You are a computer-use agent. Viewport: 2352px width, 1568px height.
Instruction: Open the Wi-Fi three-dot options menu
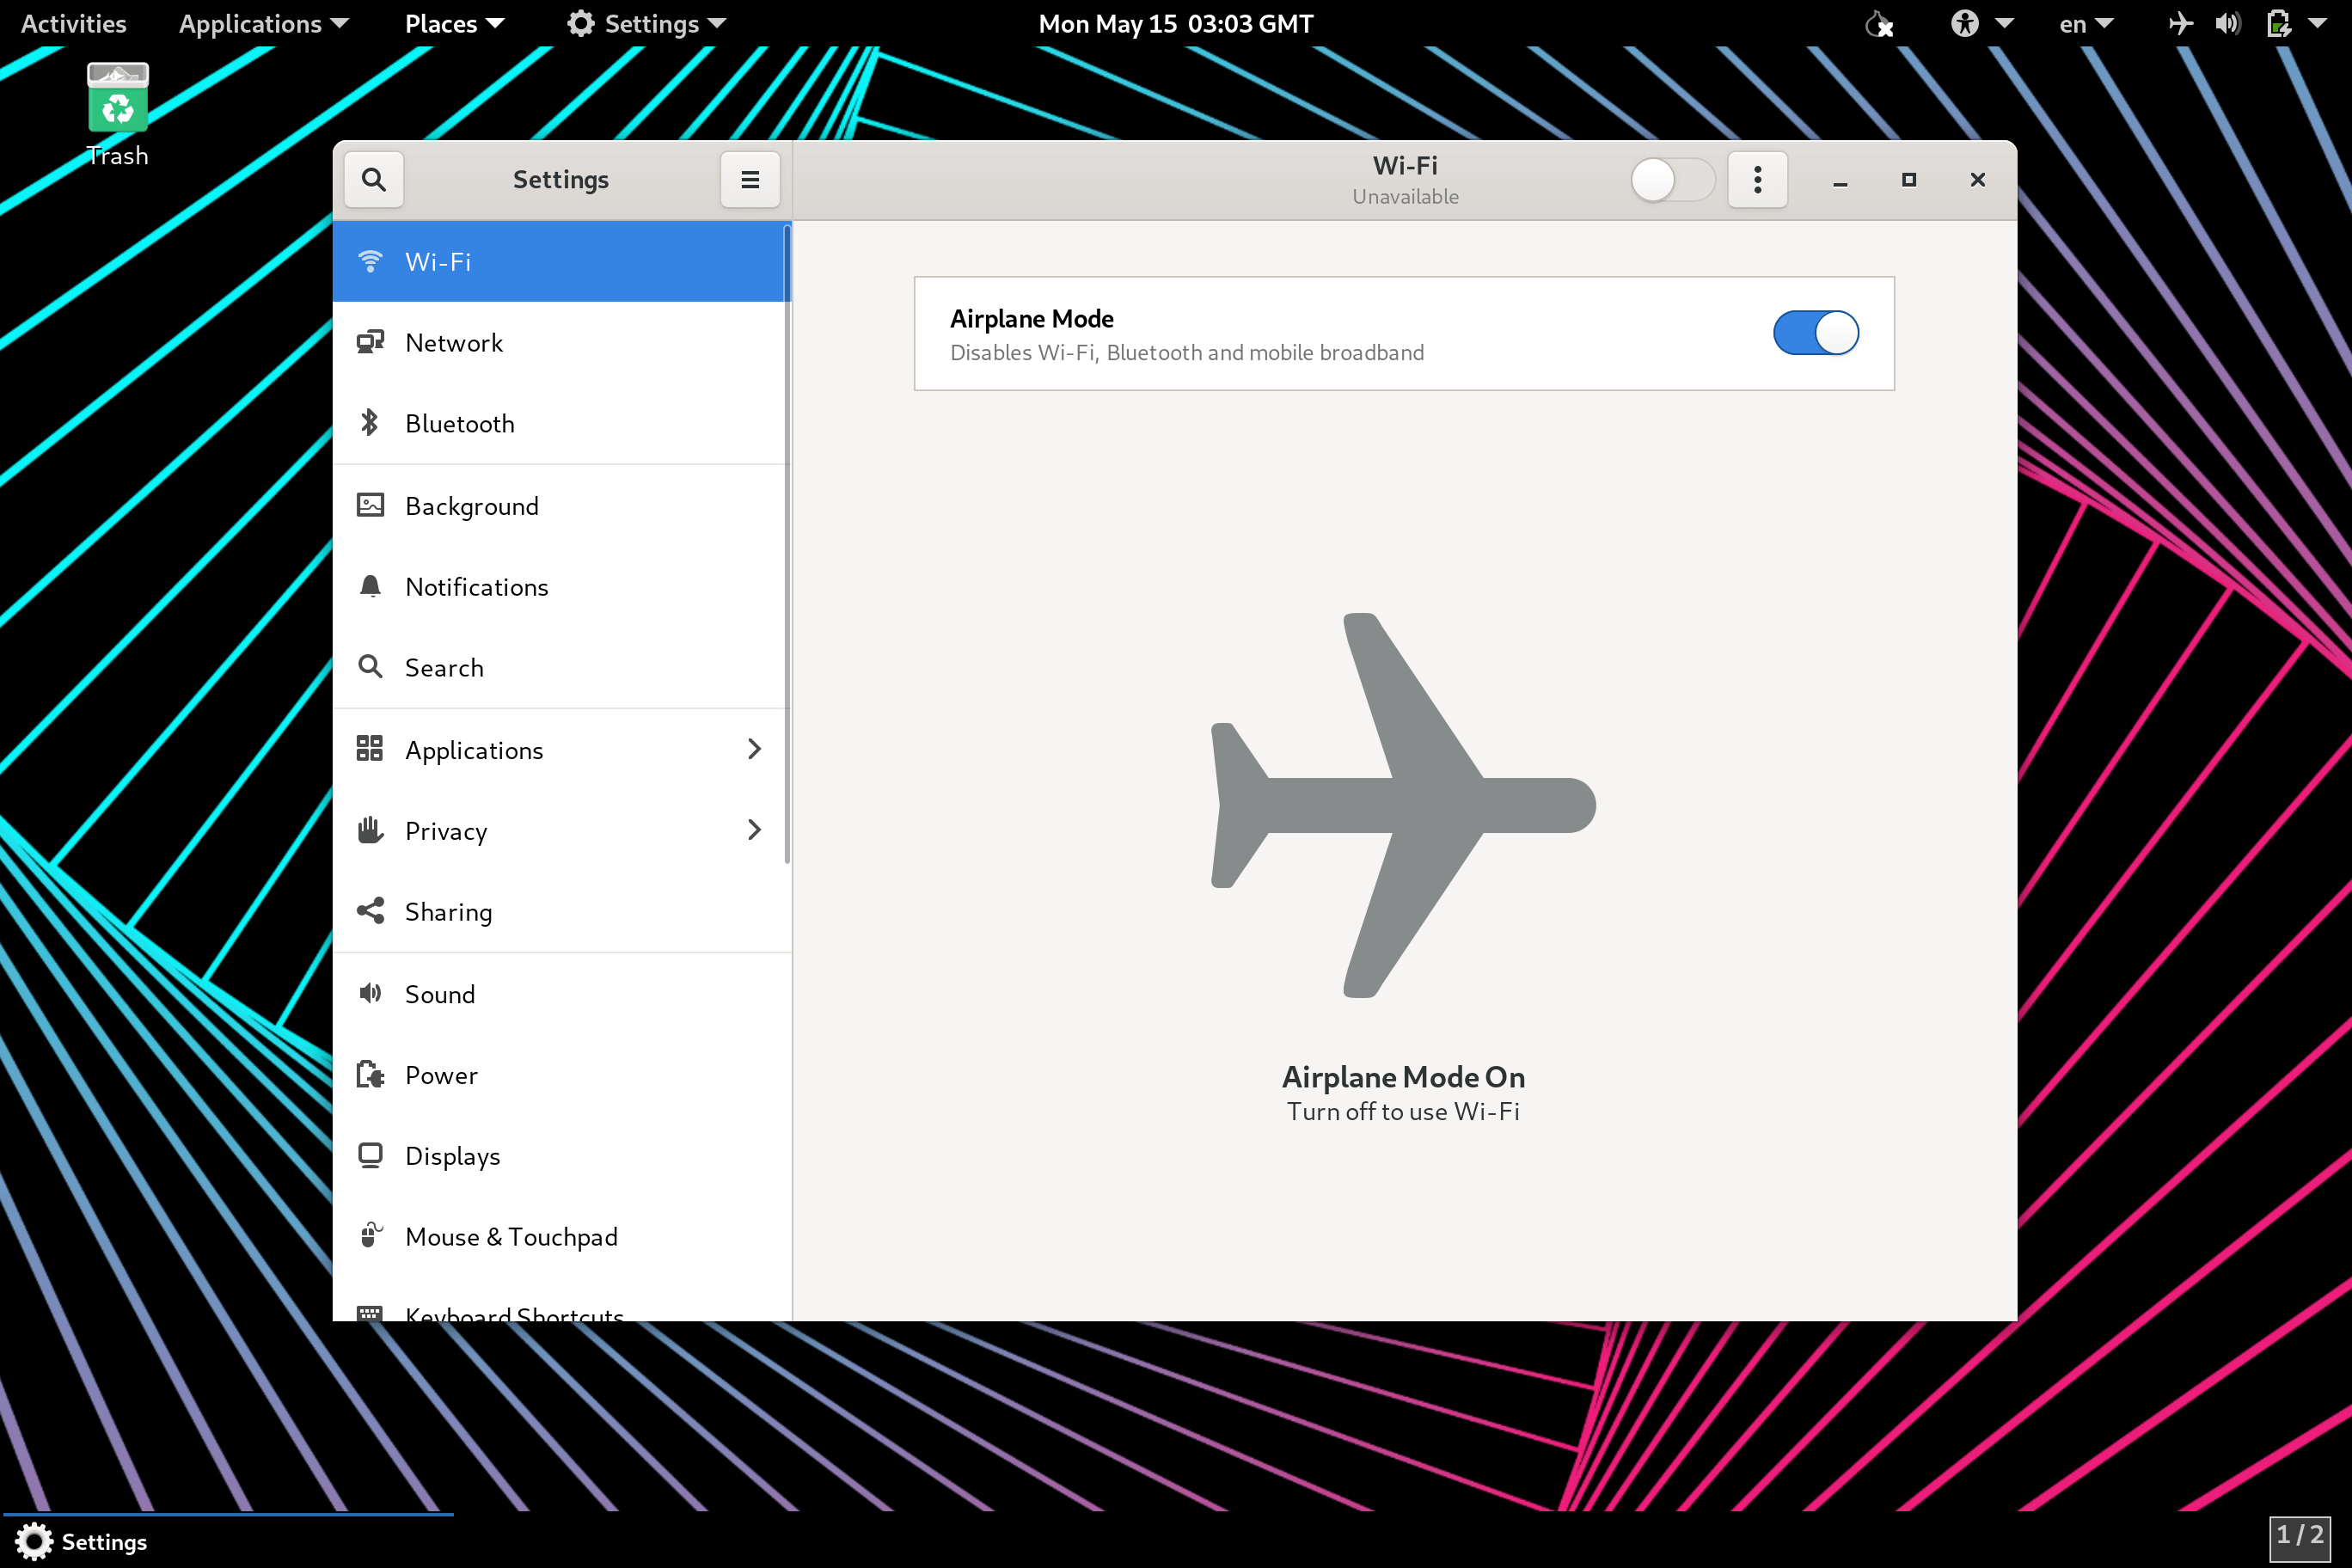pos(1757,180)
